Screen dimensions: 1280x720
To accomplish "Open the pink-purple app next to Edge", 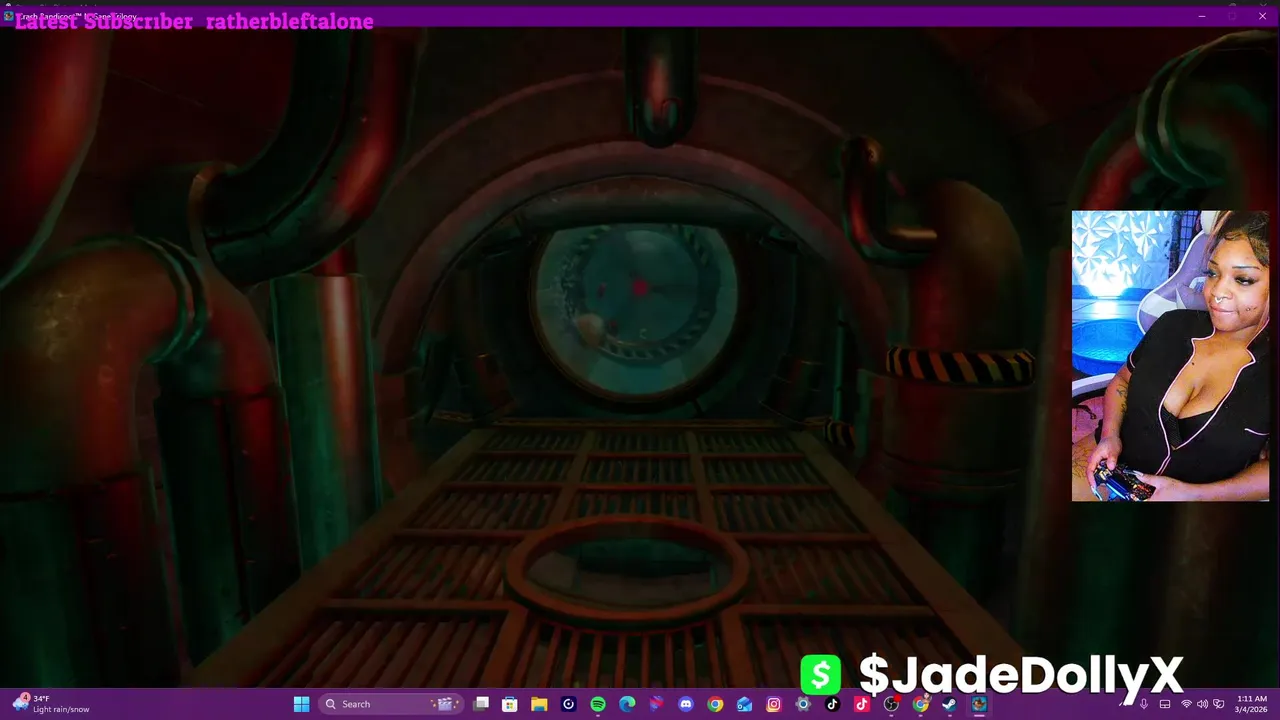I will click(656, 704).
